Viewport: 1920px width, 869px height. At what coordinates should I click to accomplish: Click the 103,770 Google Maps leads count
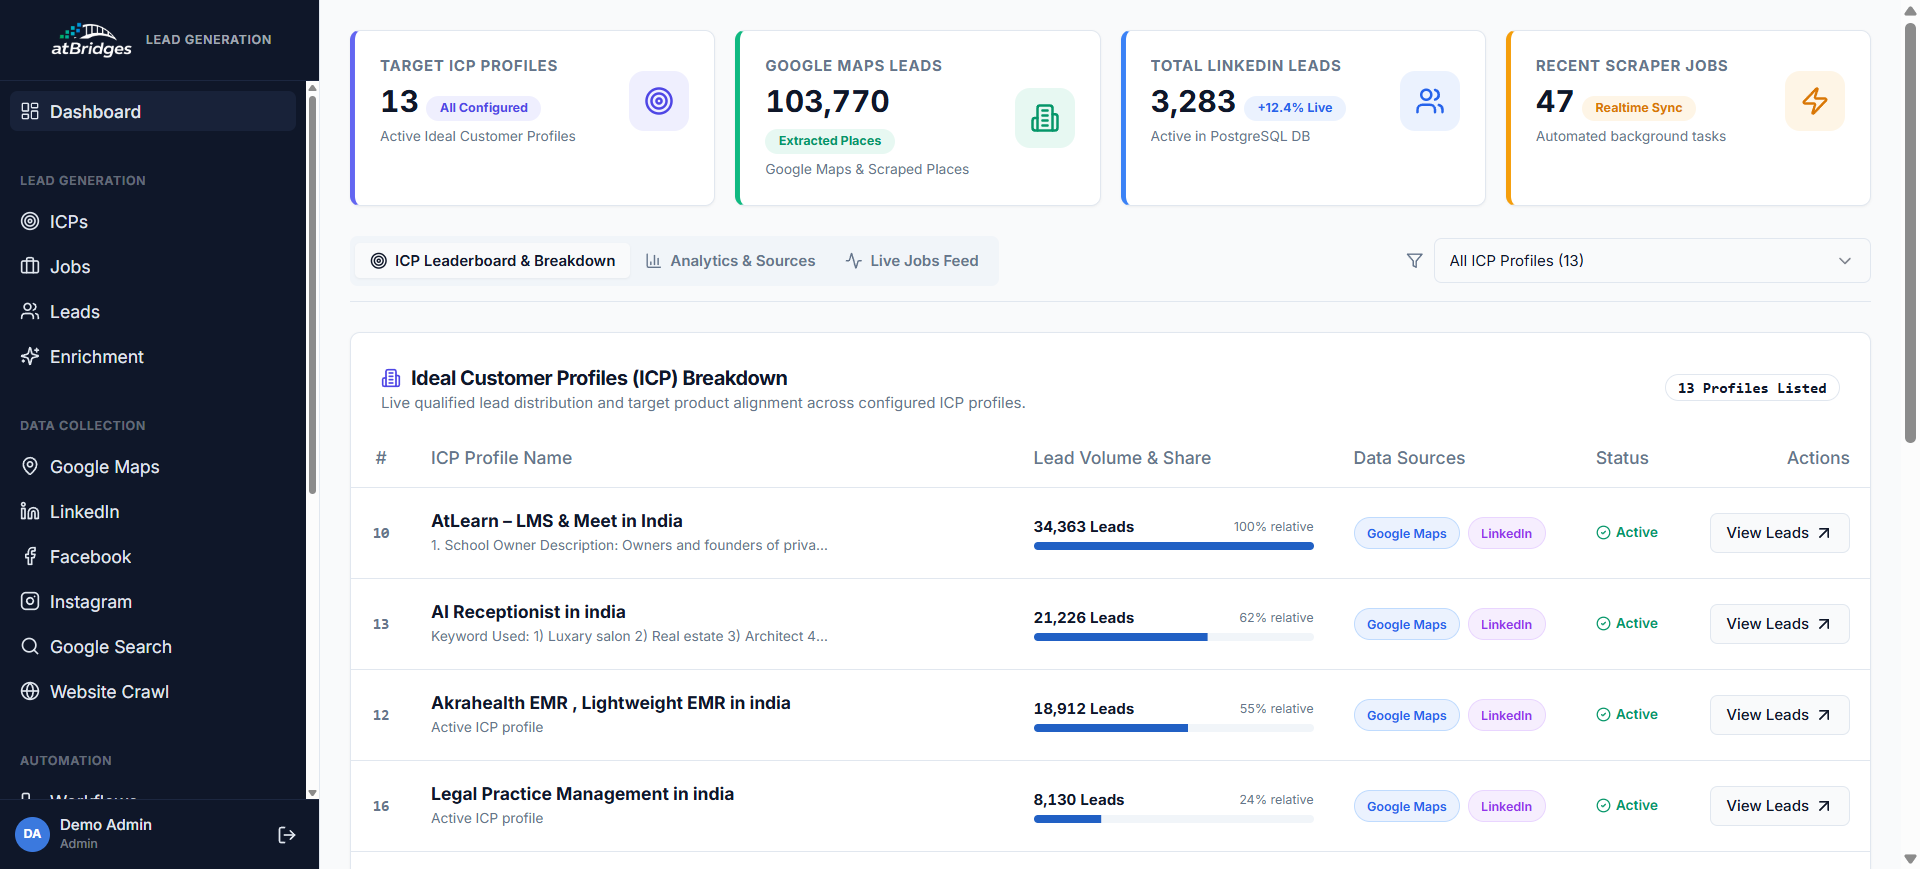click(827, 102)
